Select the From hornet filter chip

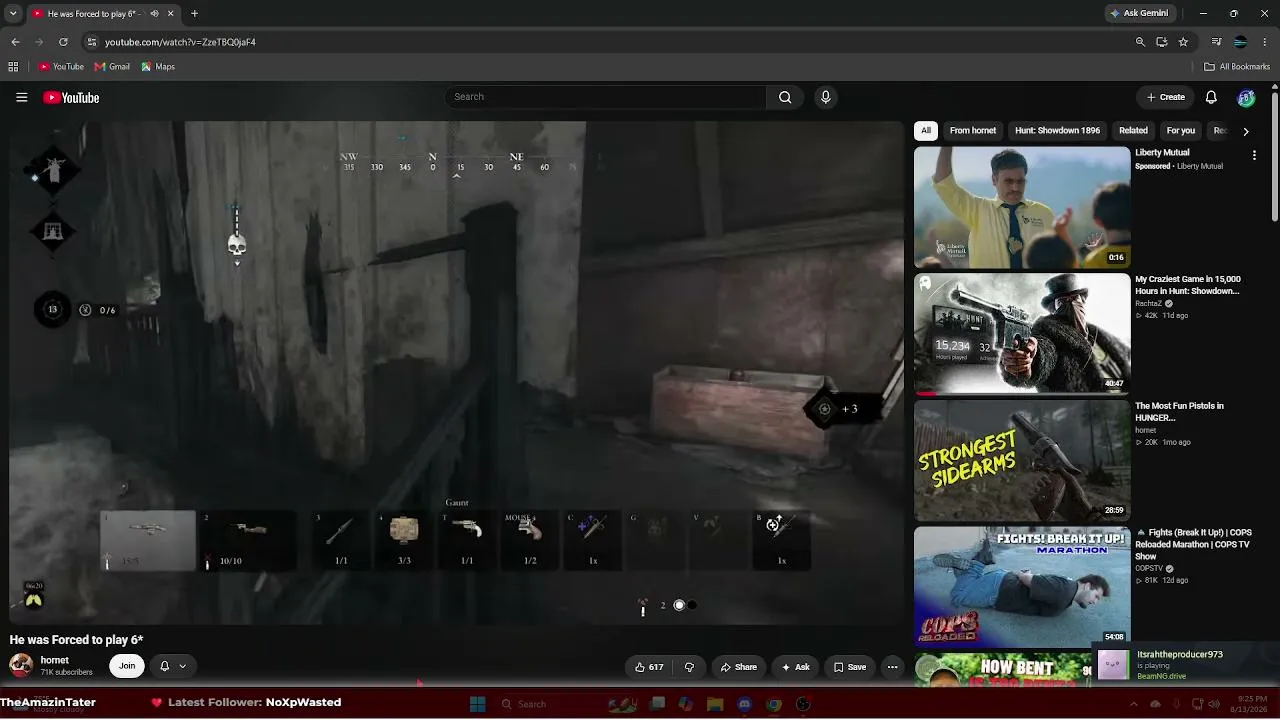pos(973,131)
